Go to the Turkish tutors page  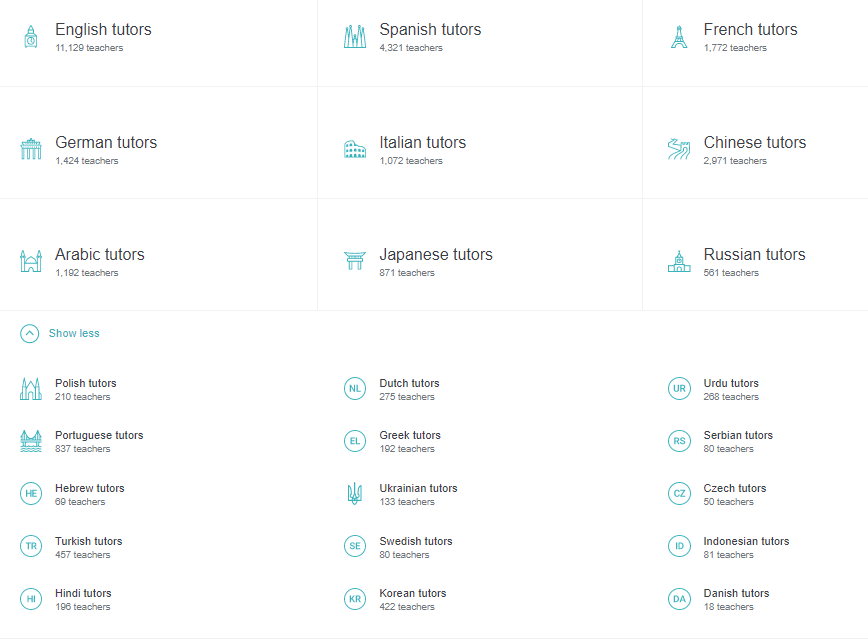(x=88, y=541)
